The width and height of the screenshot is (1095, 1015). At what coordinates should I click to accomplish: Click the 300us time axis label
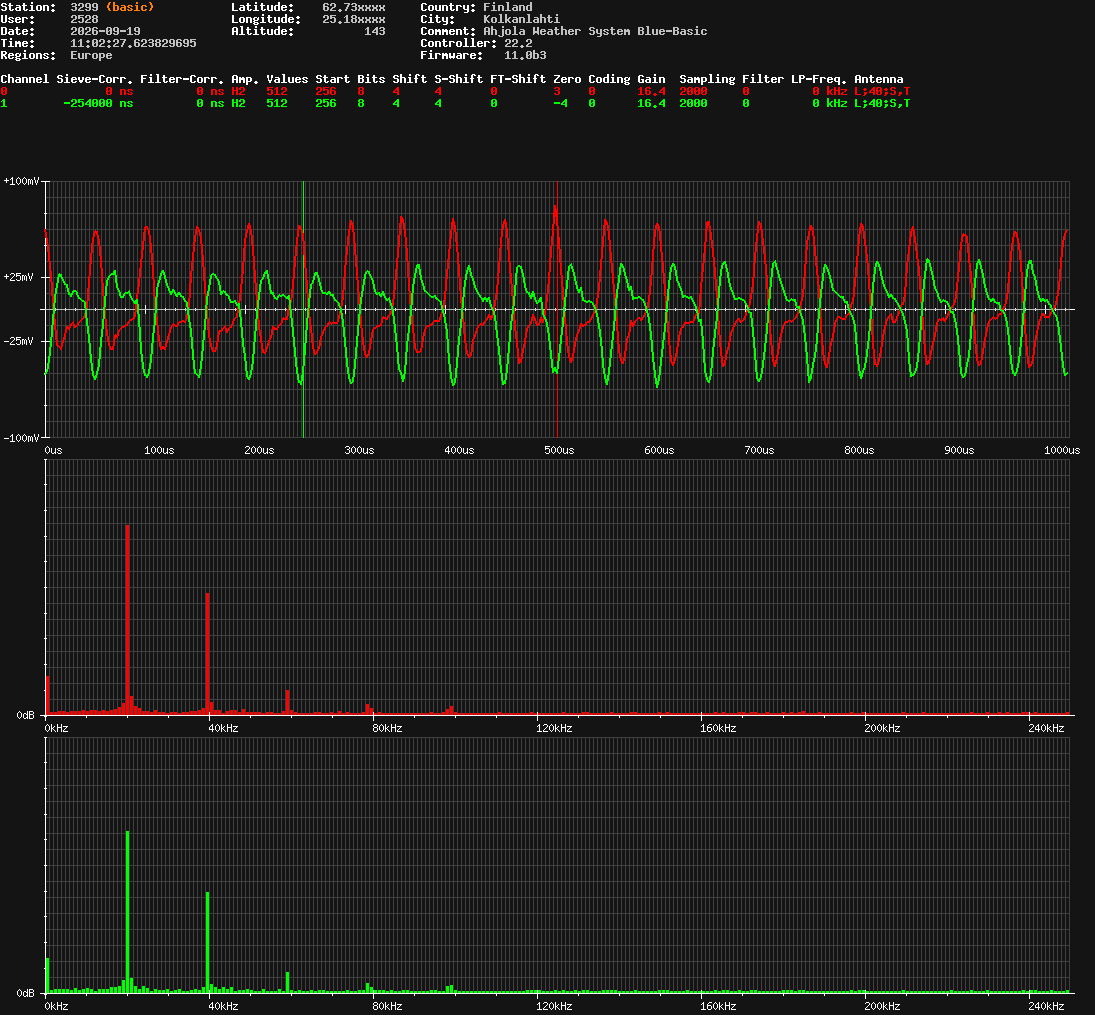(359, 451)
